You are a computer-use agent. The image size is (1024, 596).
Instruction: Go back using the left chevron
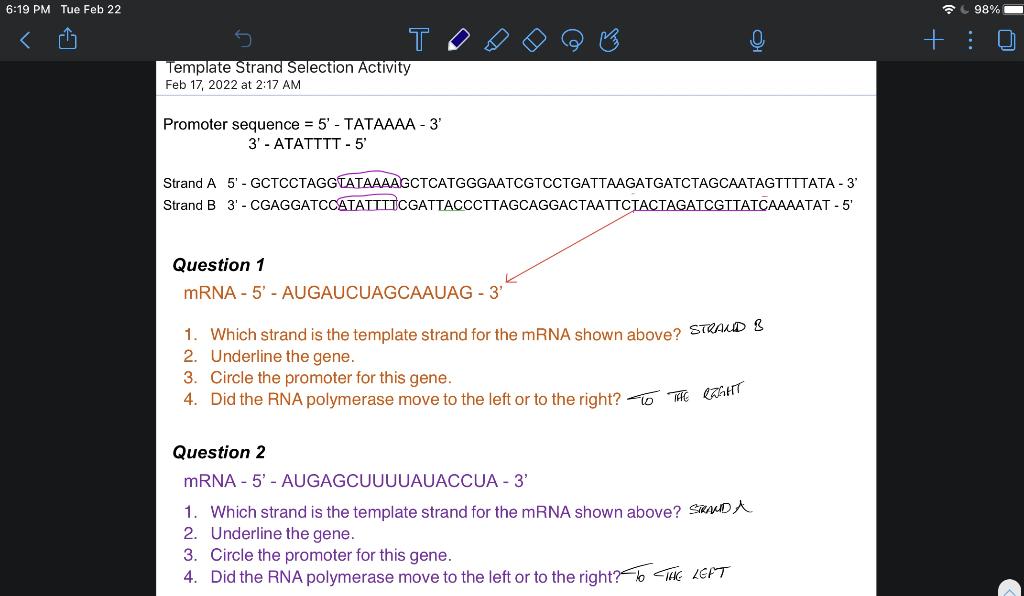pyautogui.click(x=25, y=40)
